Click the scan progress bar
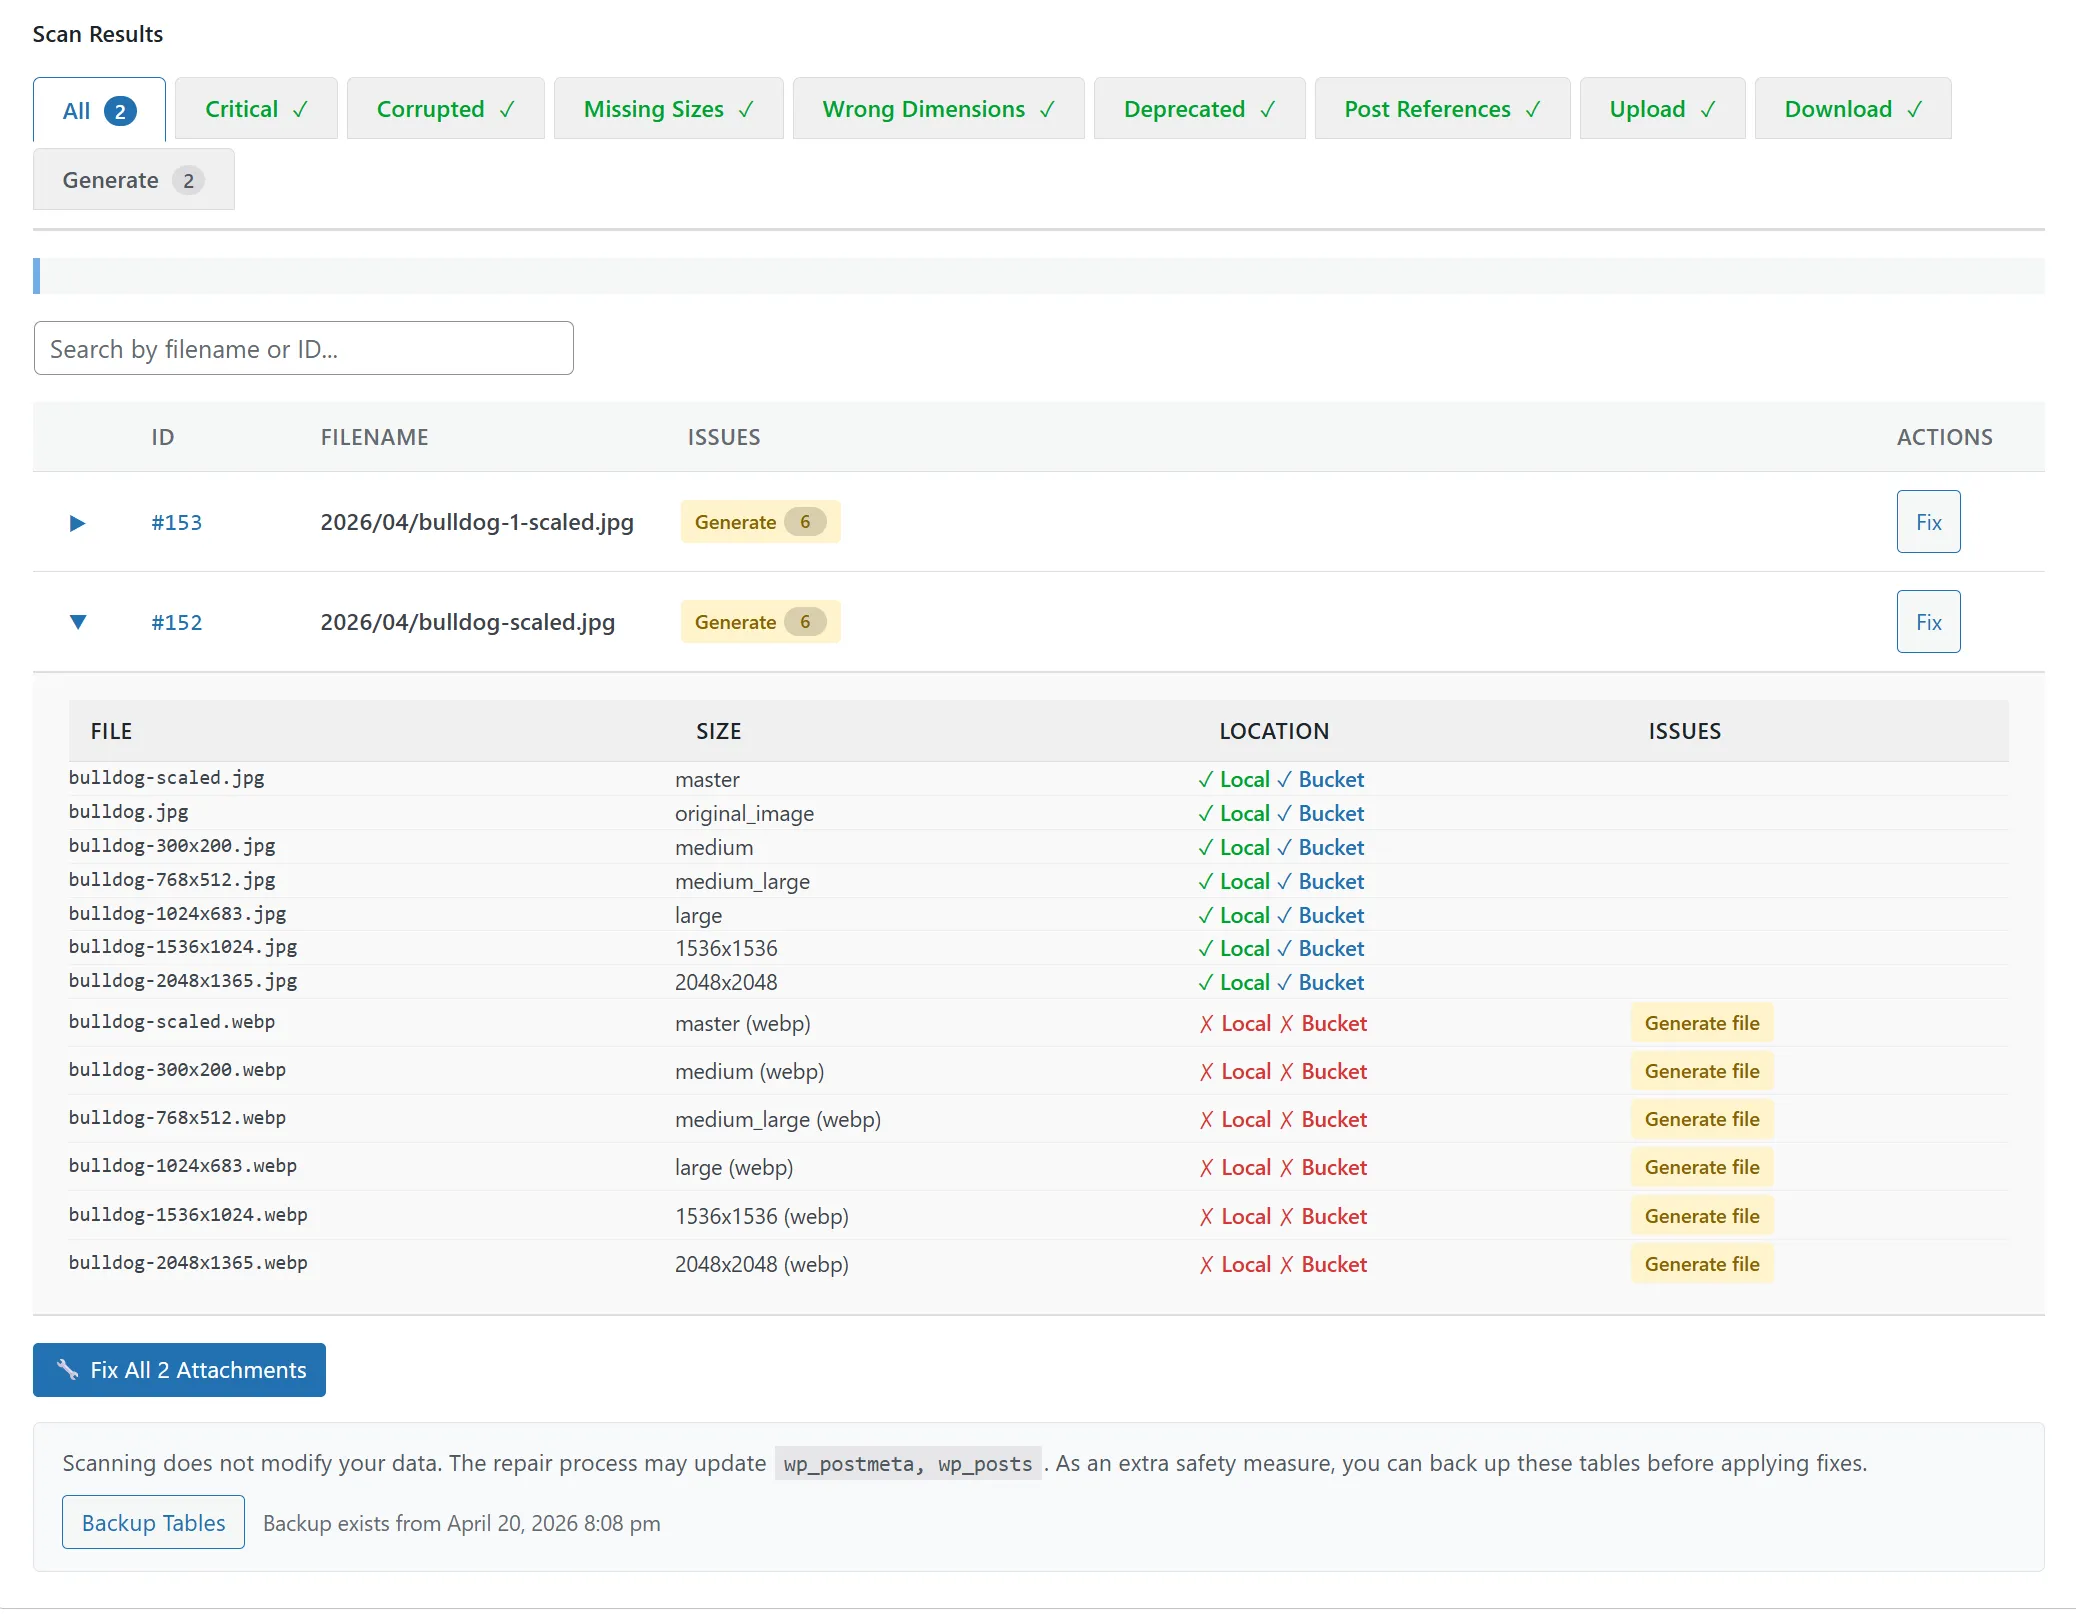This screenshot has height=1614, width=2076. [1038, 276]
